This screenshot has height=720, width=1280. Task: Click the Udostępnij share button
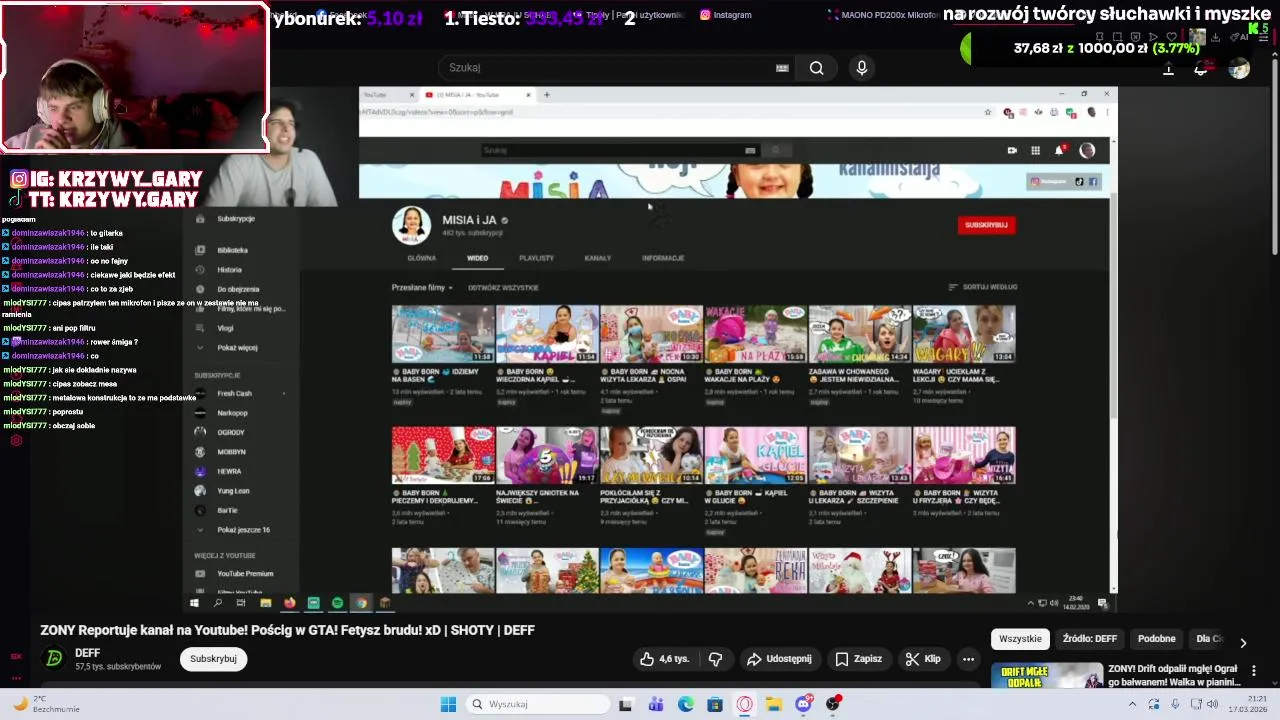(780, 659)
